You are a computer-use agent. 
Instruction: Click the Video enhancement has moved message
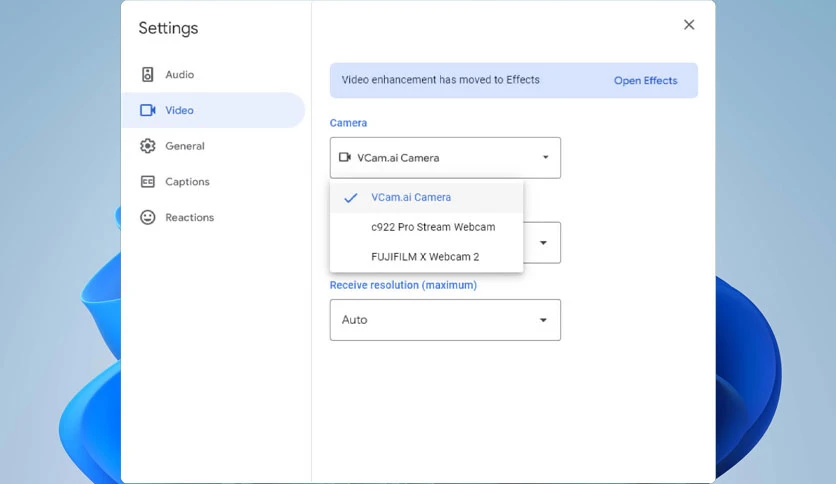point(440,80)
